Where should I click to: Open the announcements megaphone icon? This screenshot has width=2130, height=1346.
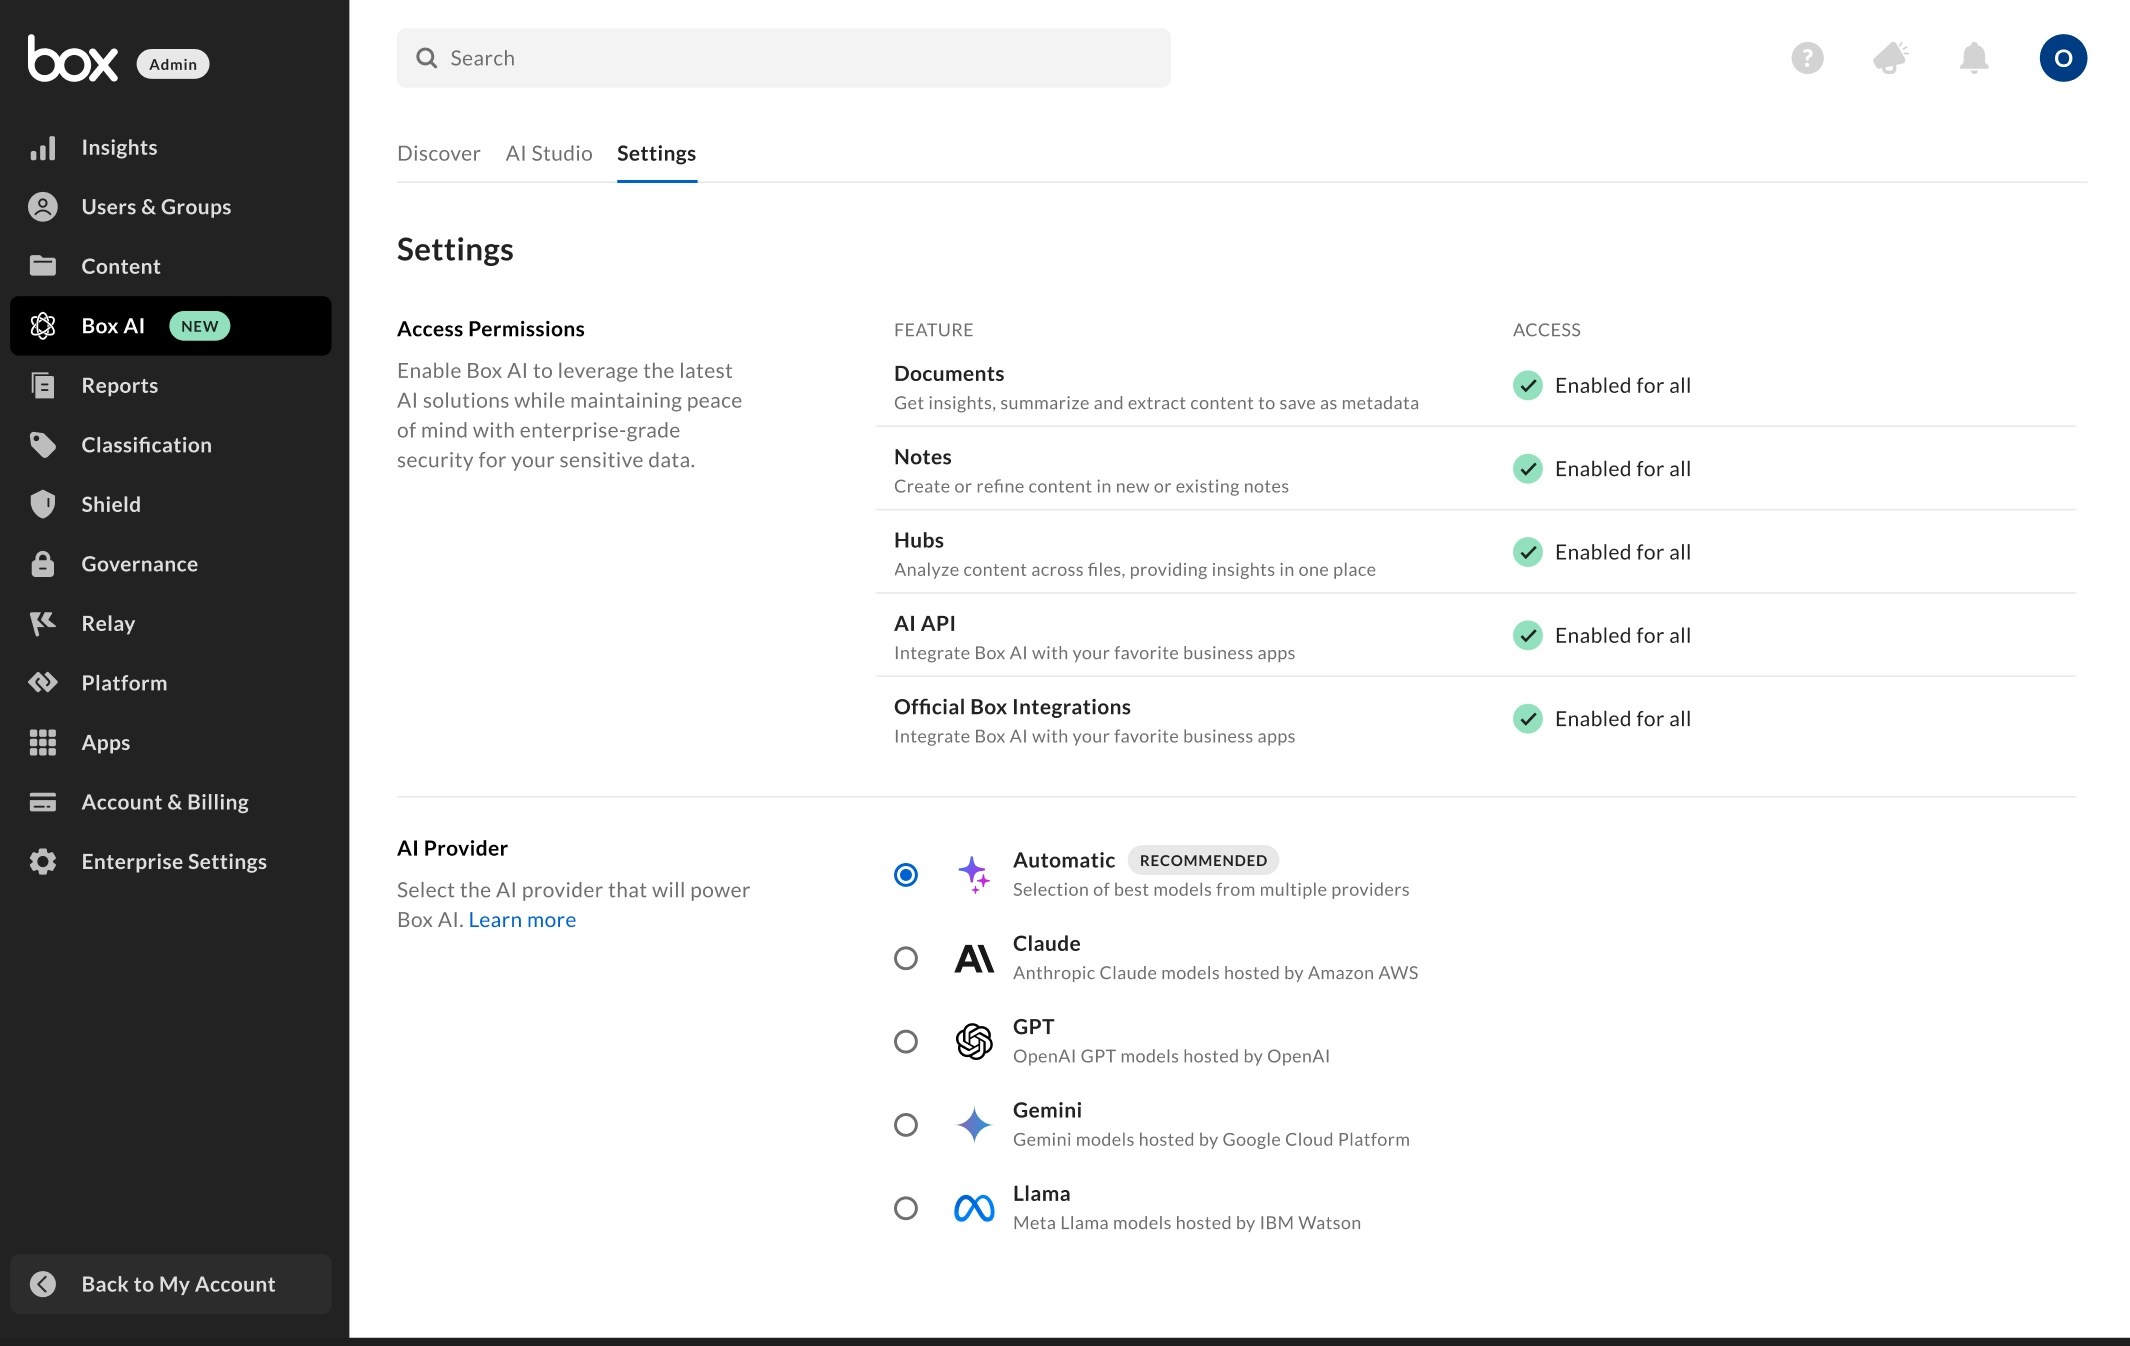(x=1890, y=58)
